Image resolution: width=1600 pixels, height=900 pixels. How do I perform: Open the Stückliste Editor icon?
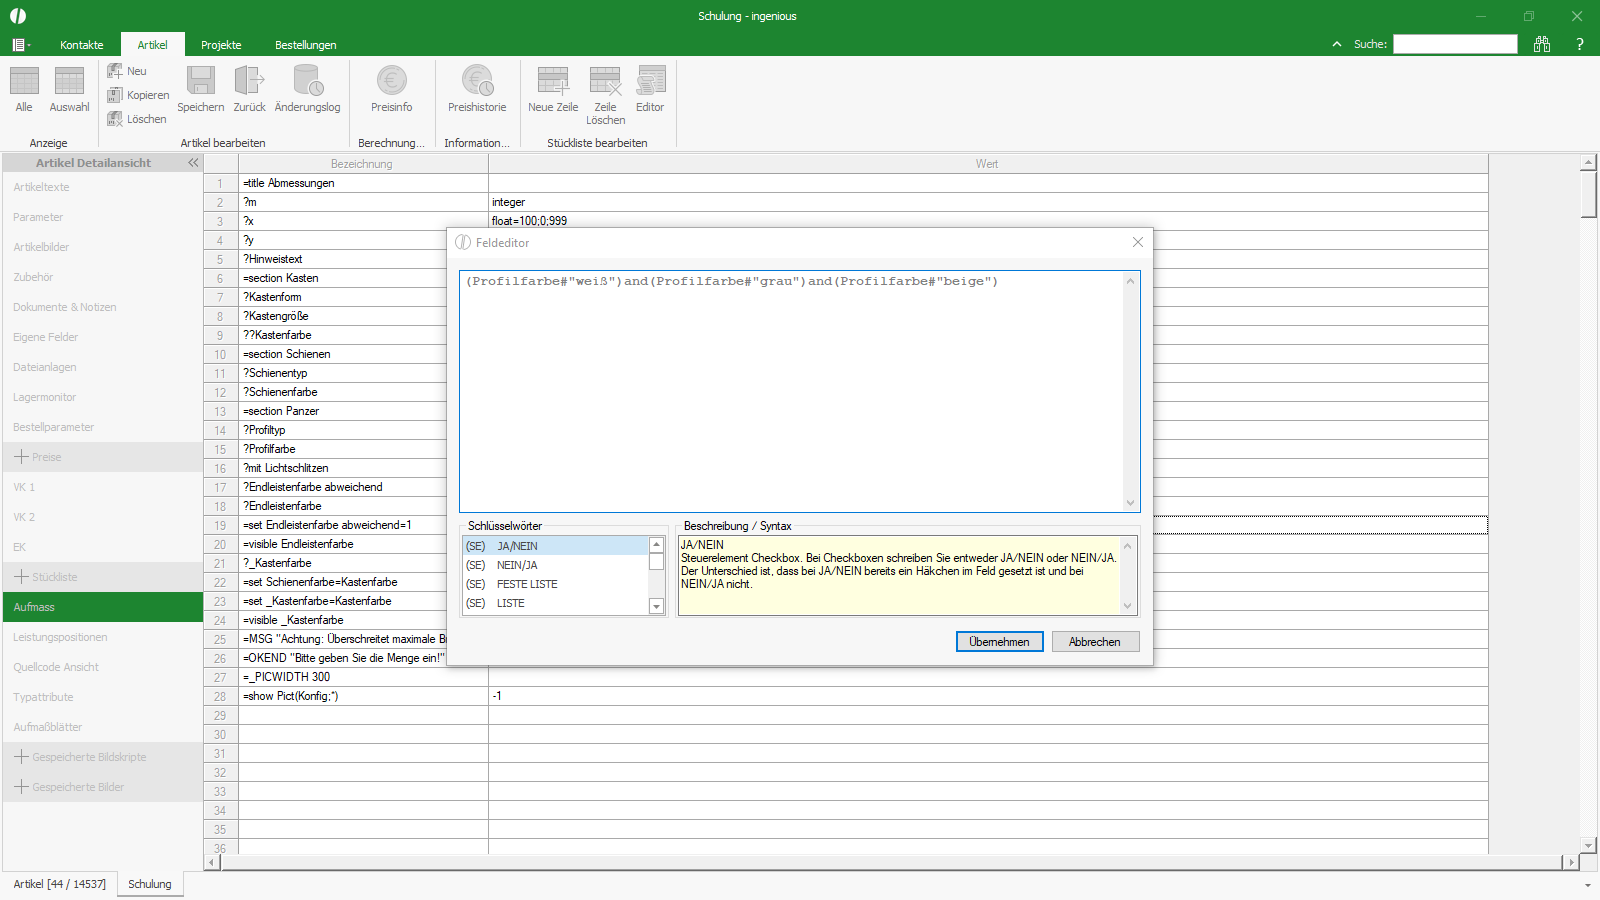click(x=650, y=82)
